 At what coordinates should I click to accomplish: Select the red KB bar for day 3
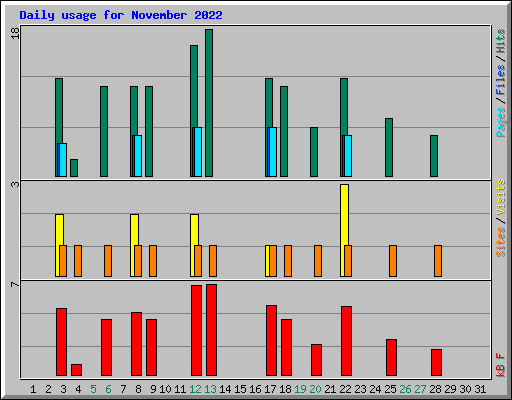point(61,342)
